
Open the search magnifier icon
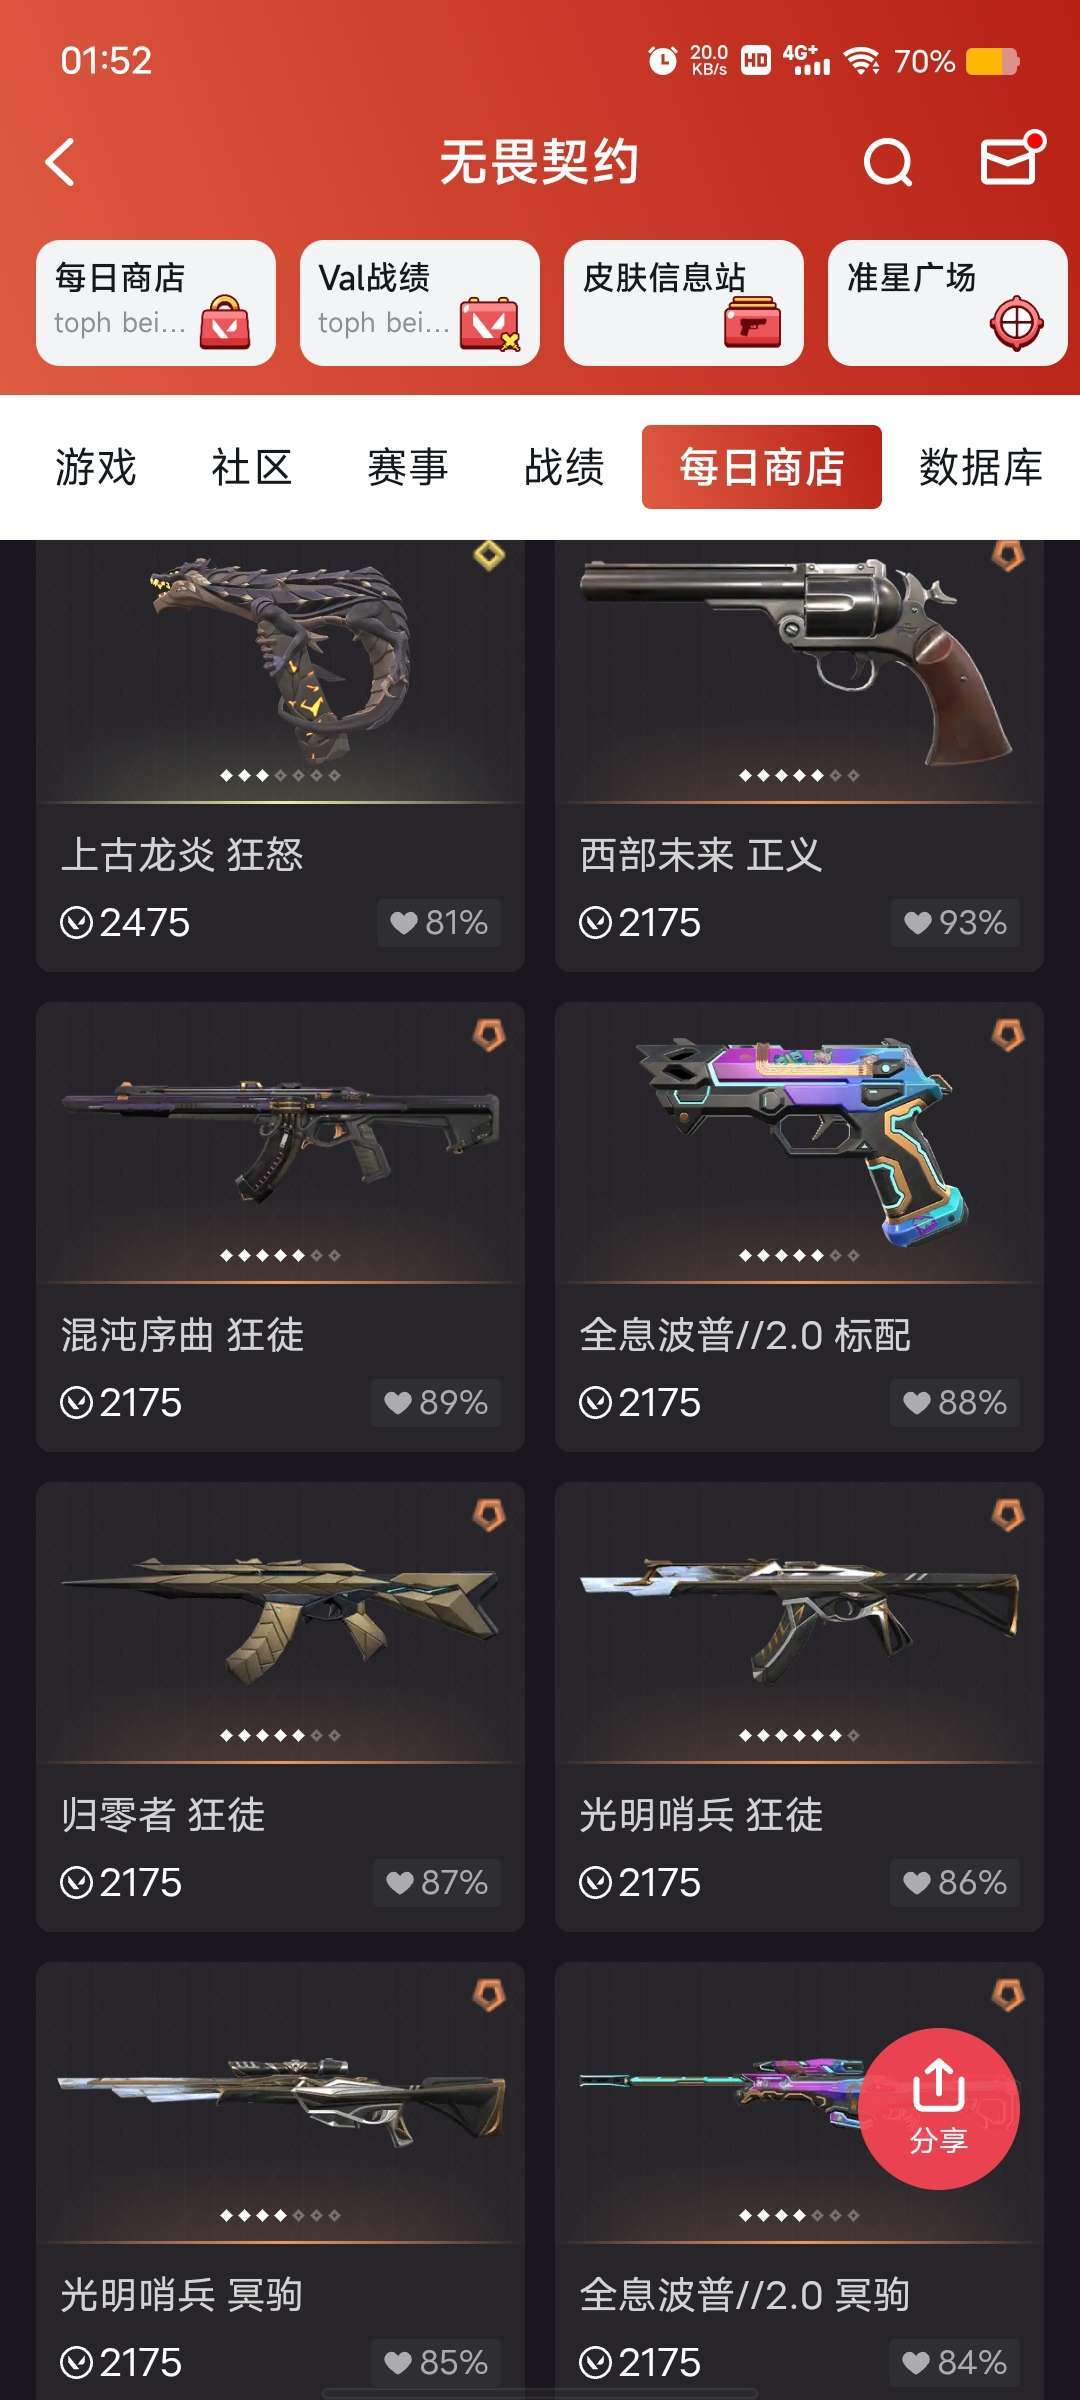(x=888, y=162)
